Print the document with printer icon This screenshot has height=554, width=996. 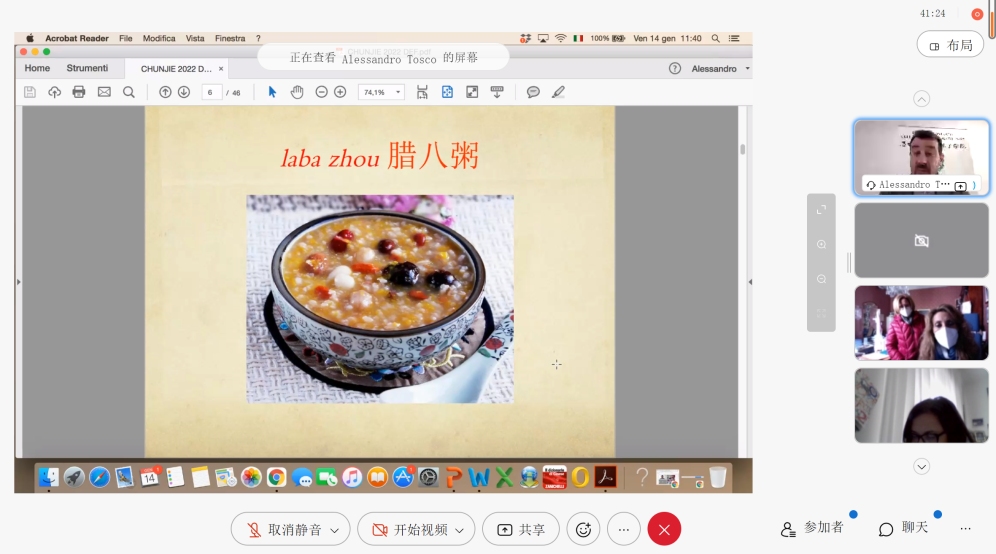pyautogui.click(x=79, y=92)
